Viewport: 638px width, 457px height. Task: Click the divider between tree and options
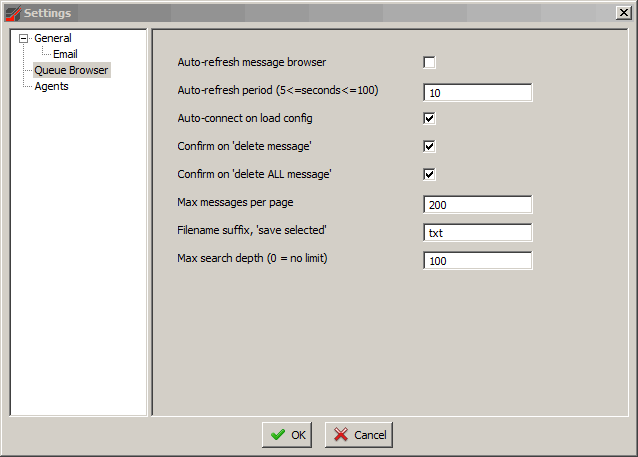click(150, 222)
